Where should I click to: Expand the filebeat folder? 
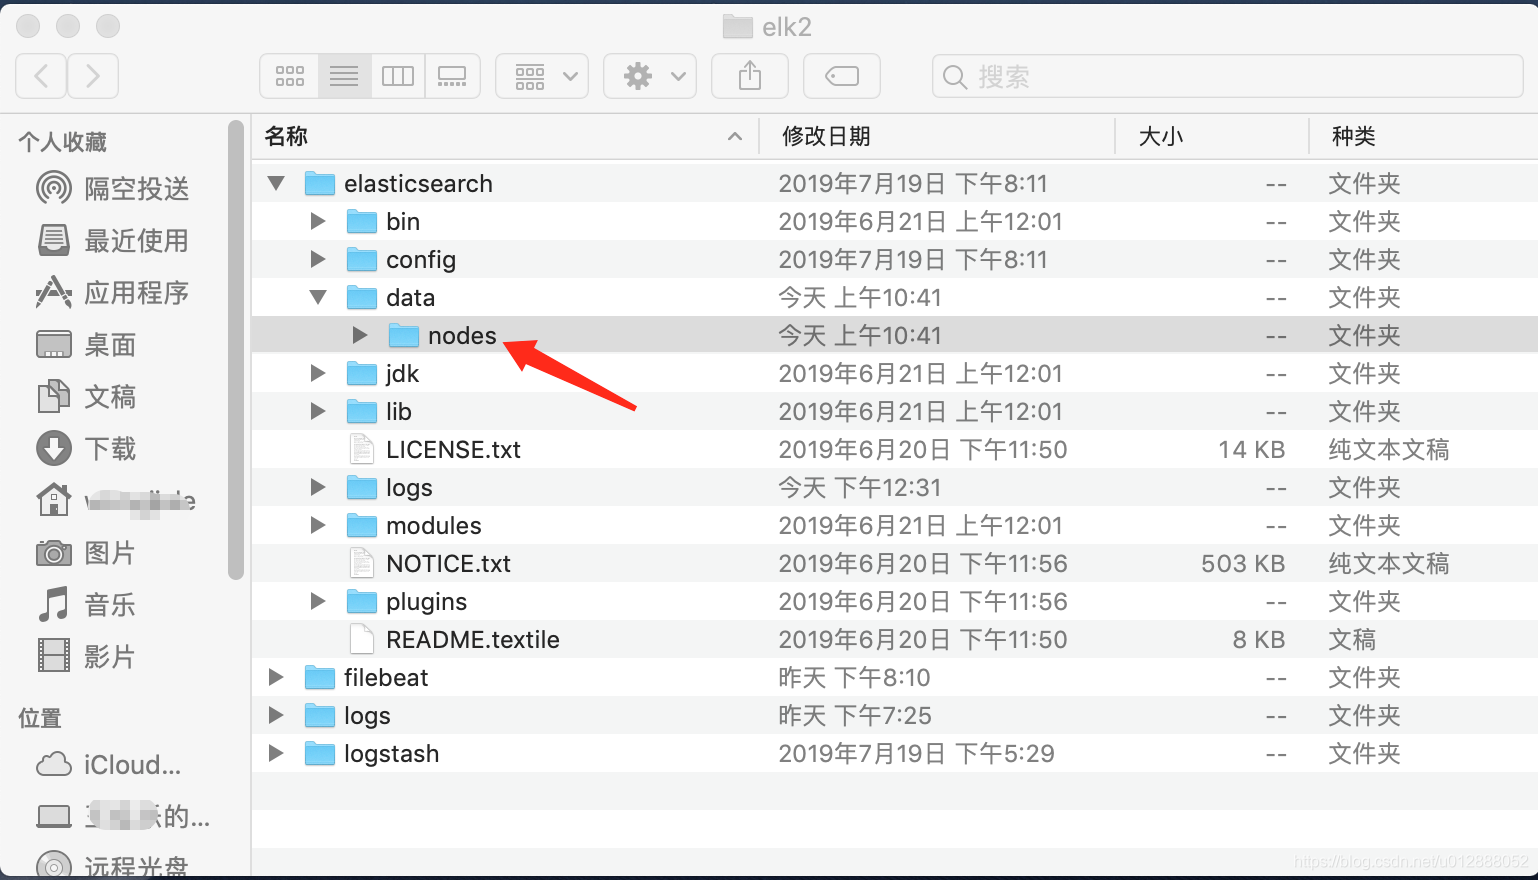pyautogui.click(x=276, y=677)
